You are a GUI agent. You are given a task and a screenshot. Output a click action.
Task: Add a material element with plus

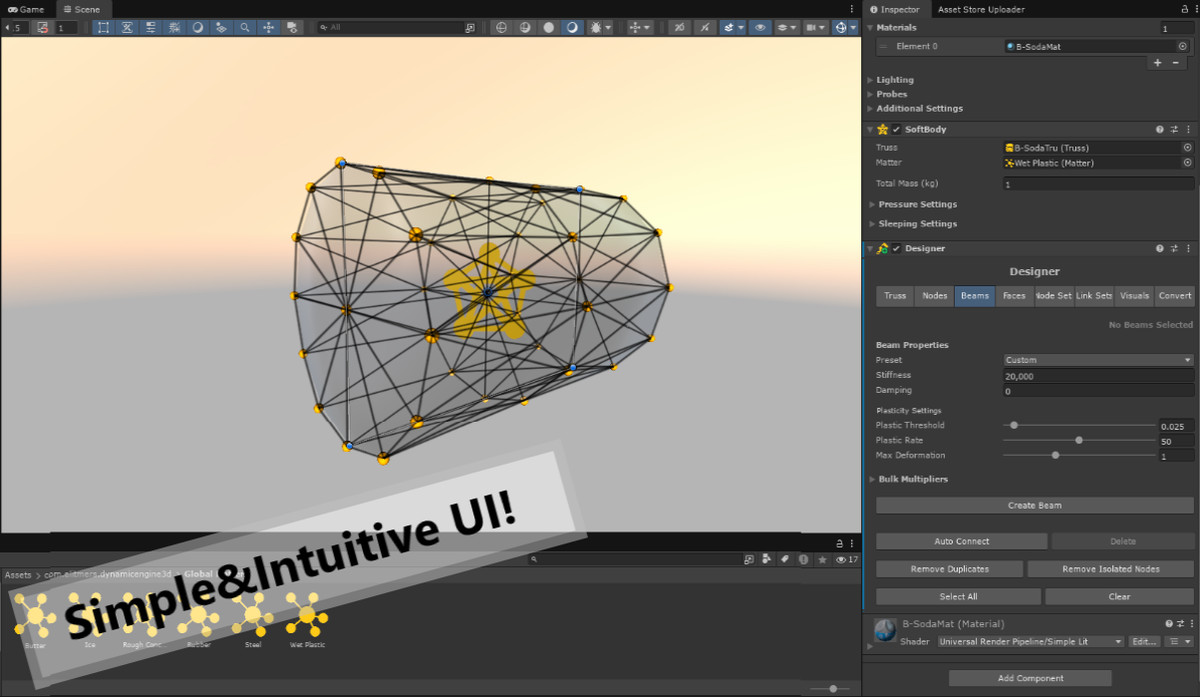tap(1158, 62)
